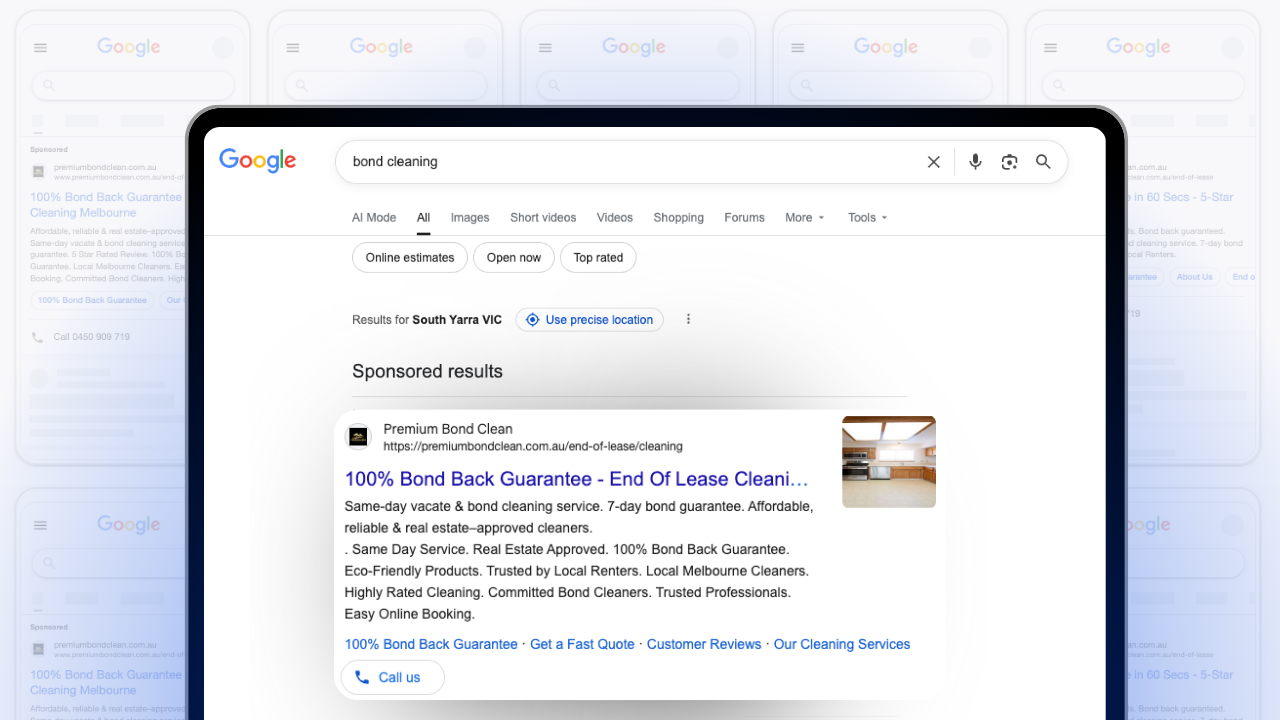Viewport: 1280px width, 720px height.
Task: Open the Premium Bond Clean site name
Action: (448, 429)
